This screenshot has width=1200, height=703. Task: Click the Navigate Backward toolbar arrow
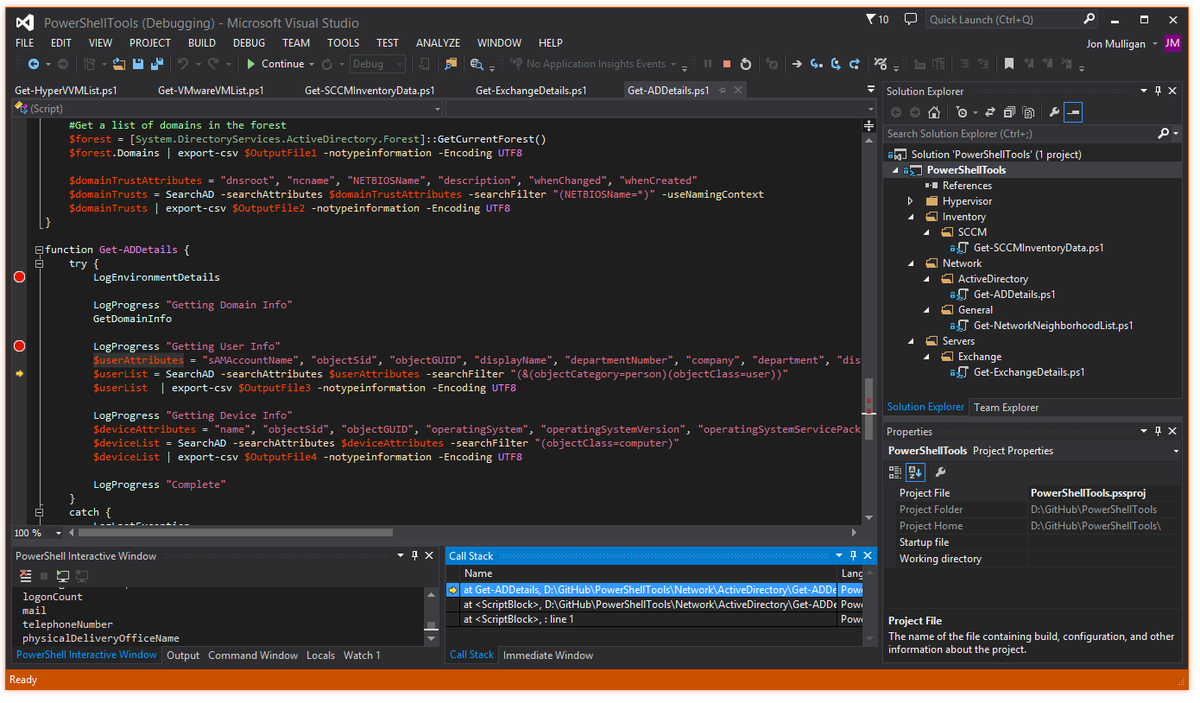click(x=33, y=64)
